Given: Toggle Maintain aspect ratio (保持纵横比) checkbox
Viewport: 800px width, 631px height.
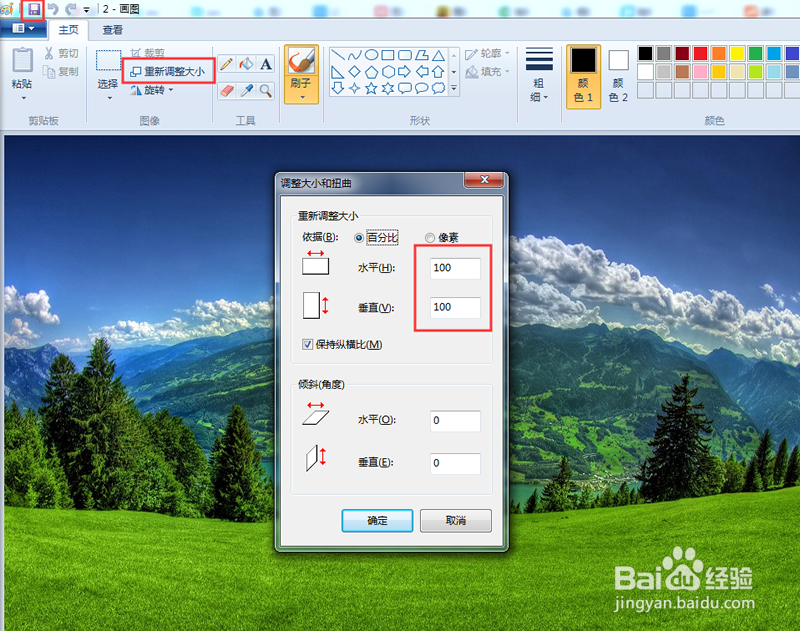Looking at the screenshot, I should [307, 344].
